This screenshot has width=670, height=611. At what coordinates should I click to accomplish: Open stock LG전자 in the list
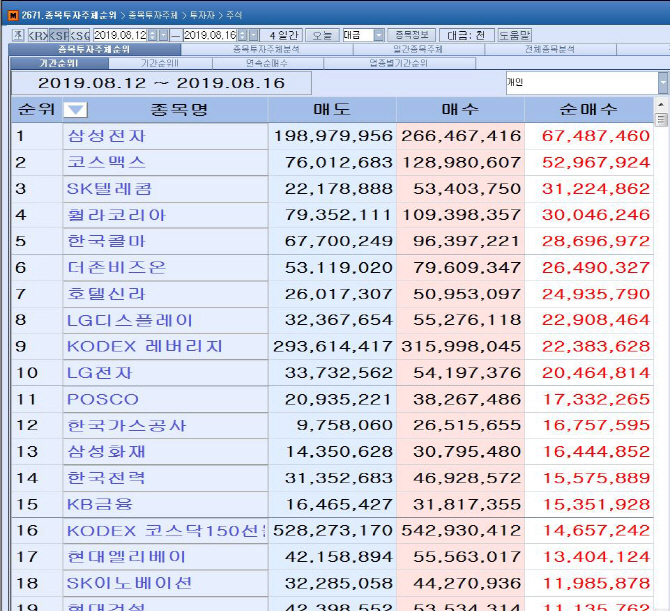pos(100,373)
